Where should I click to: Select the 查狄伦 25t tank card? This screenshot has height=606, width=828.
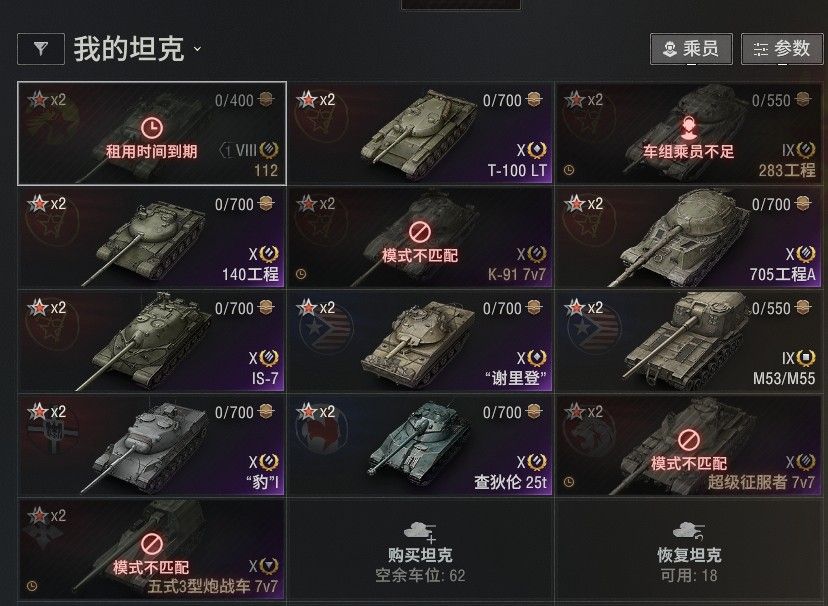pos(420,445)
